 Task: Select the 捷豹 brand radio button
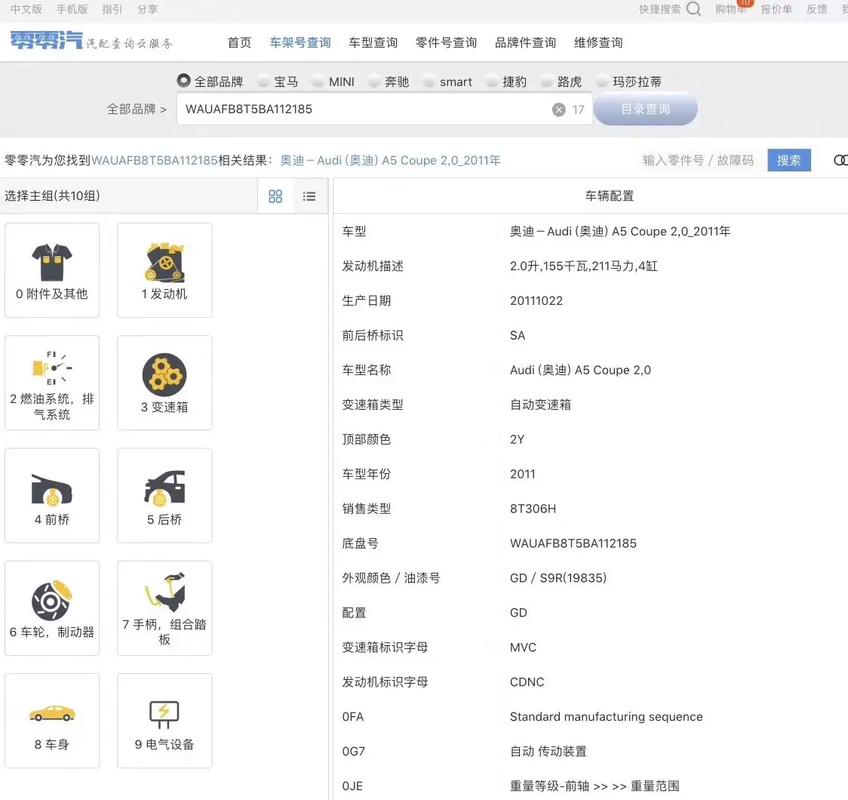[x=492, y=82]
